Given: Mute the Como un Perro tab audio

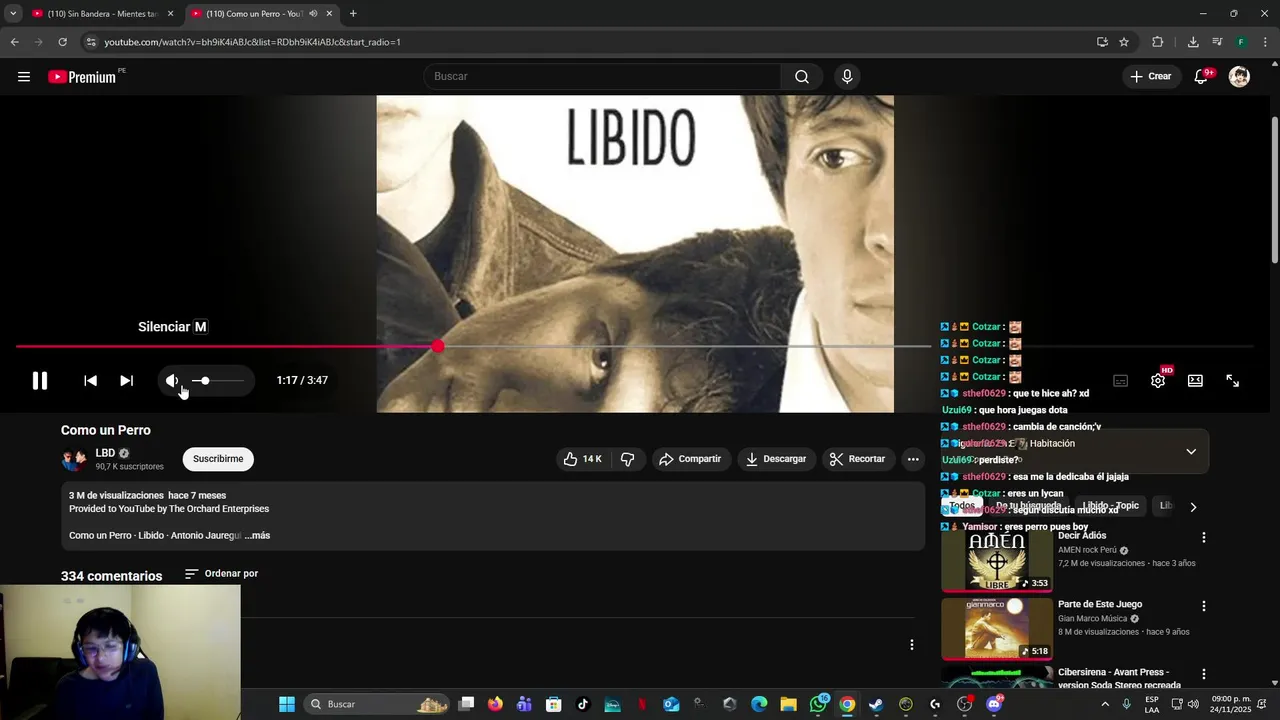Looking at the screenshot, I should click(313, 14).
